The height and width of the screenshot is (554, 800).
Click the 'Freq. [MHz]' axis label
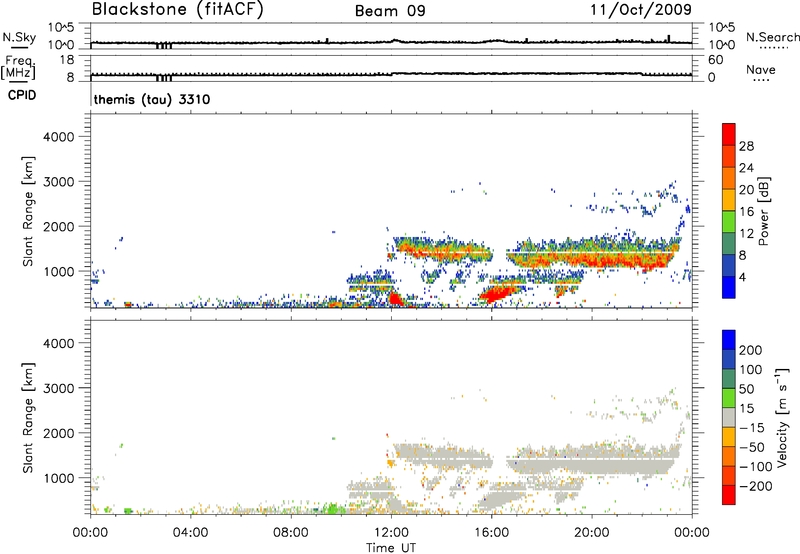click(x=18, y=67)
